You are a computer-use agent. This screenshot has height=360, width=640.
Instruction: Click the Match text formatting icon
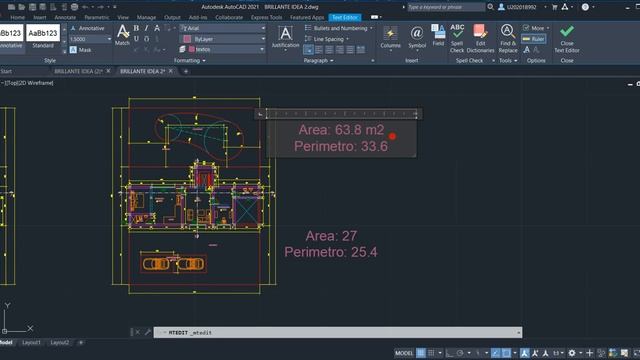point(122,35)
